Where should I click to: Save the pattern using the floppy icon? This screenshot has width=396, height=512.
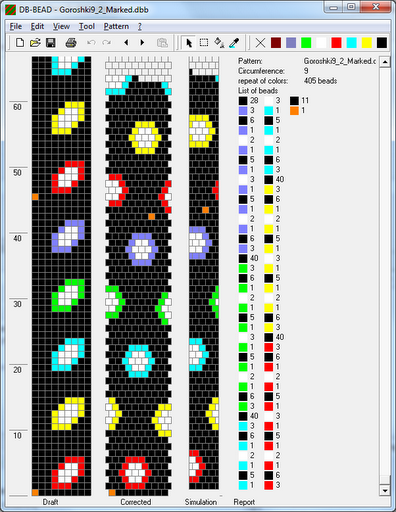point(51,43)
